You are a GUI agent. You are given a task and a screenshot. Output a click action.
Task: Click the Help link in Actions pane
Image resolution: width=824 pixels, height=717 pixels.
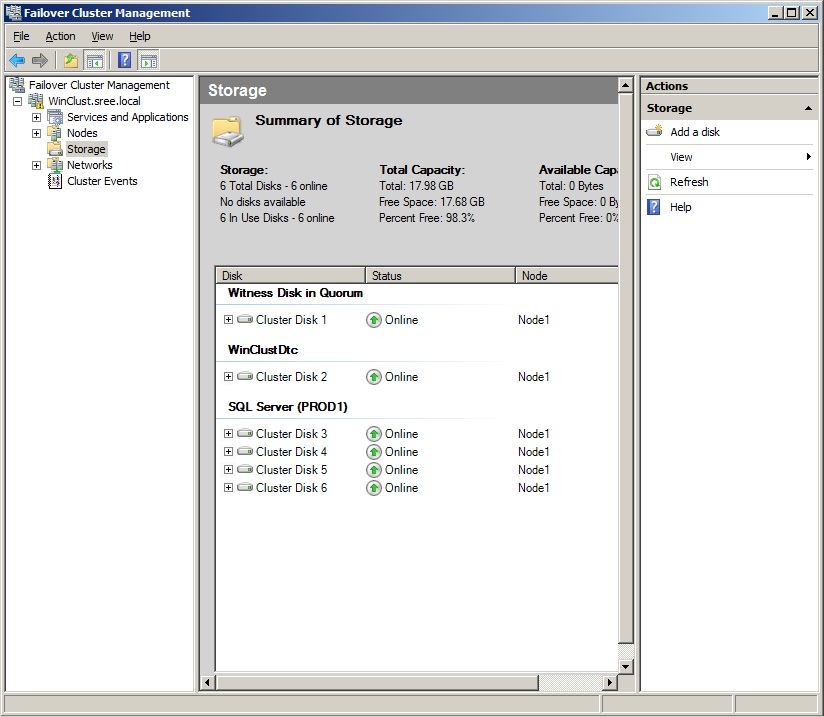680,207
